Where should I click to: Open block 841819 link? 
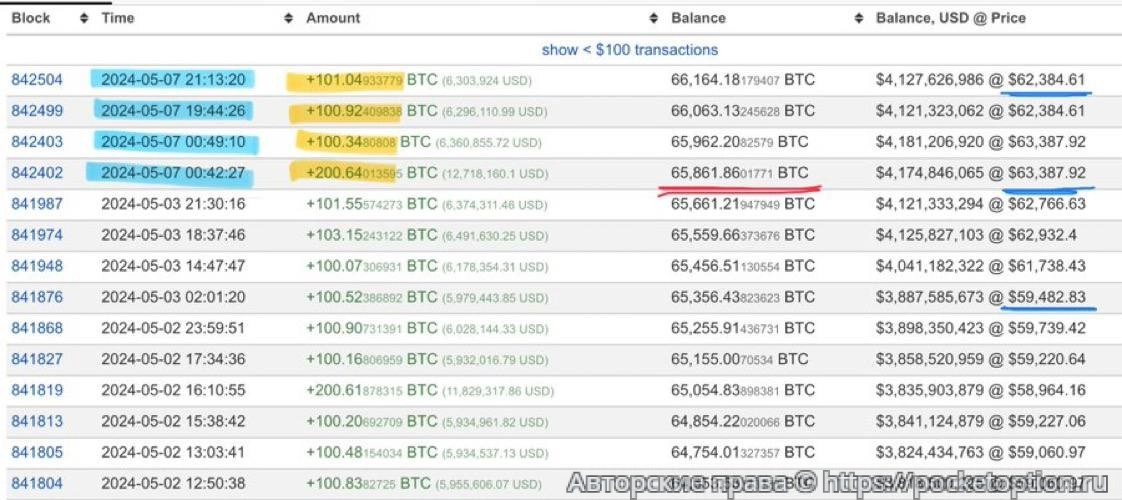tap(37, 390)
